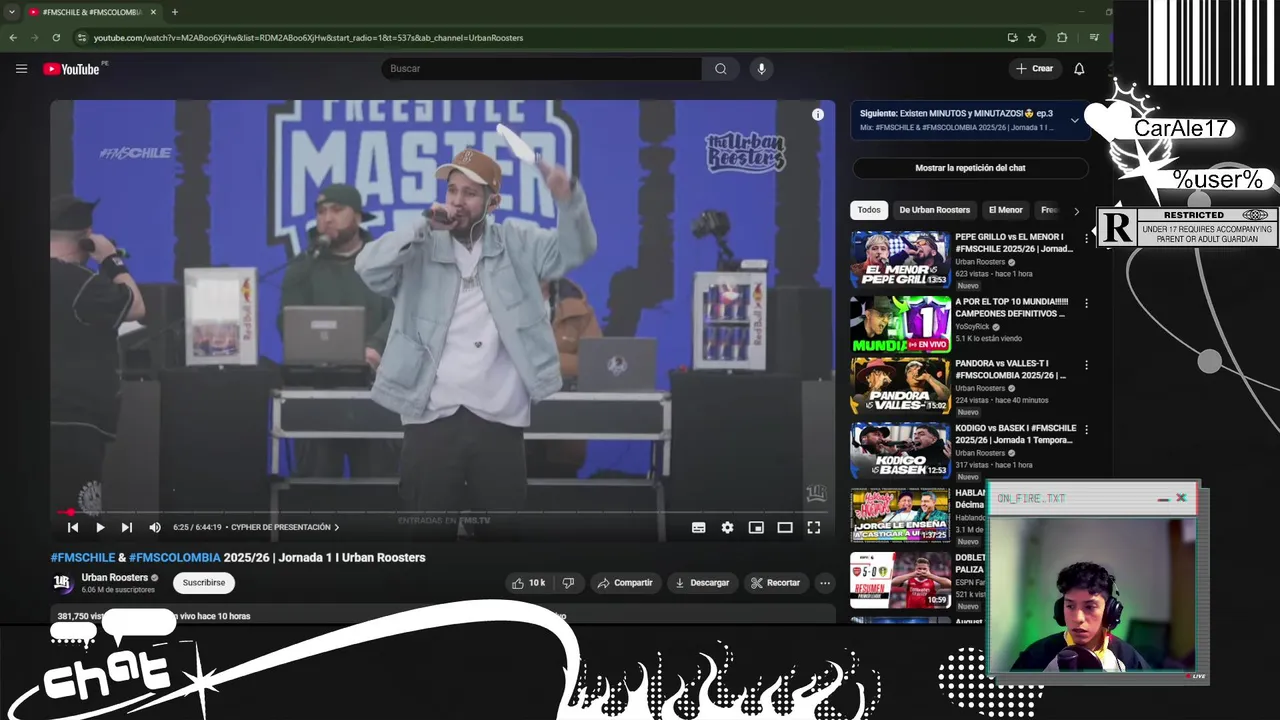This screenshot has height=720, width=1280.
Task: Open the browser extensions puzzle icon
Action: coord(1062,38)
